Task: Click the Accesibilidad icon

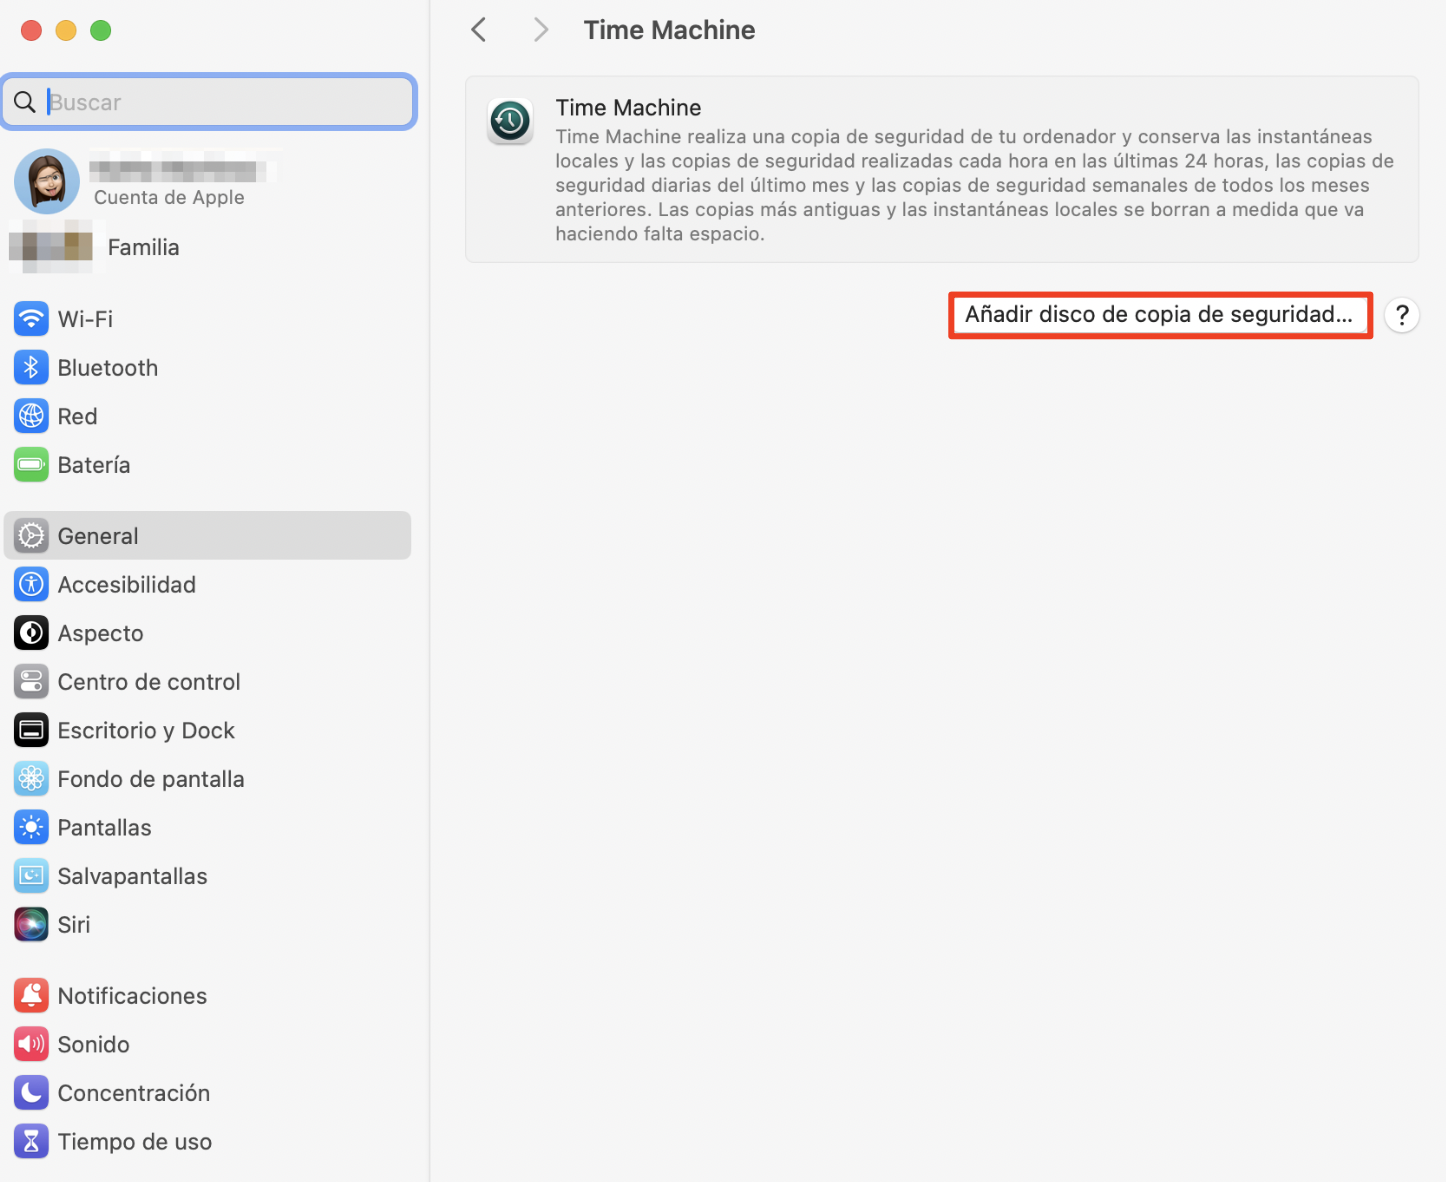Action: click(x=31, y=584)
